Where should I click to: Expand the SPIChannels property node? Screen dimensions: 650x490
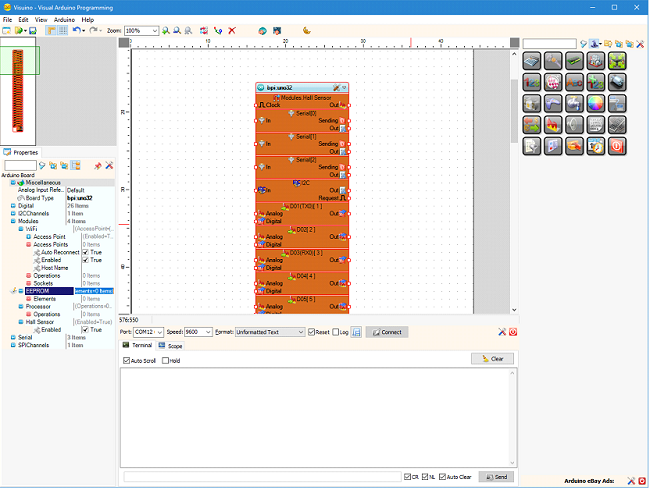(x=13, y=345)
